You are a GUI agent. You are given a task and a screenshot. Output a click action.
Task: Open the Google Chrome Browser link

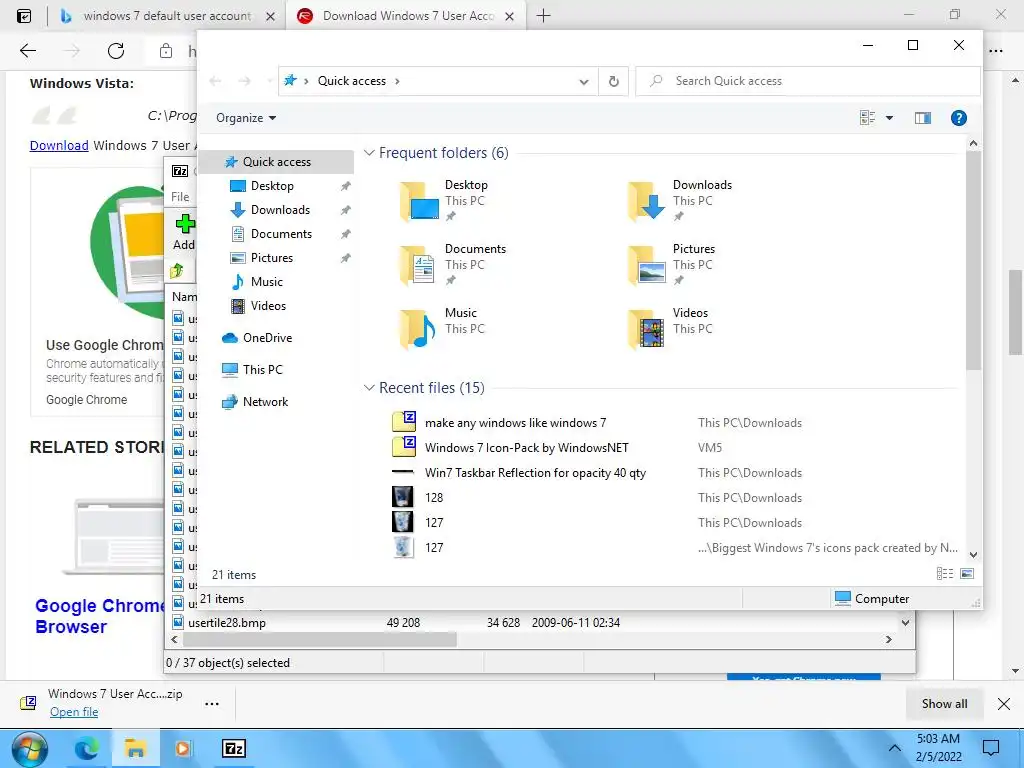[100, 616]
